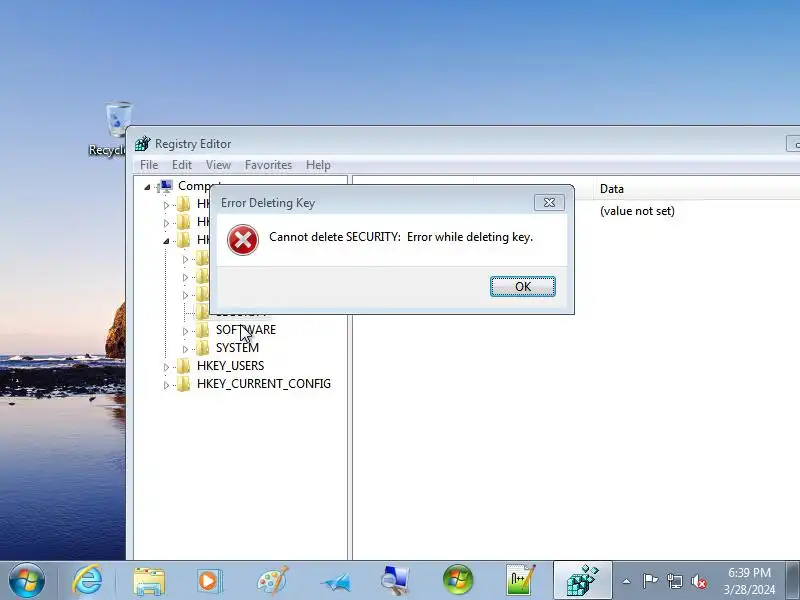The width and height of the screenshot is (800, 600).
Task: Click the Registry Editor taskbar button
Action: tap(583, 581)
